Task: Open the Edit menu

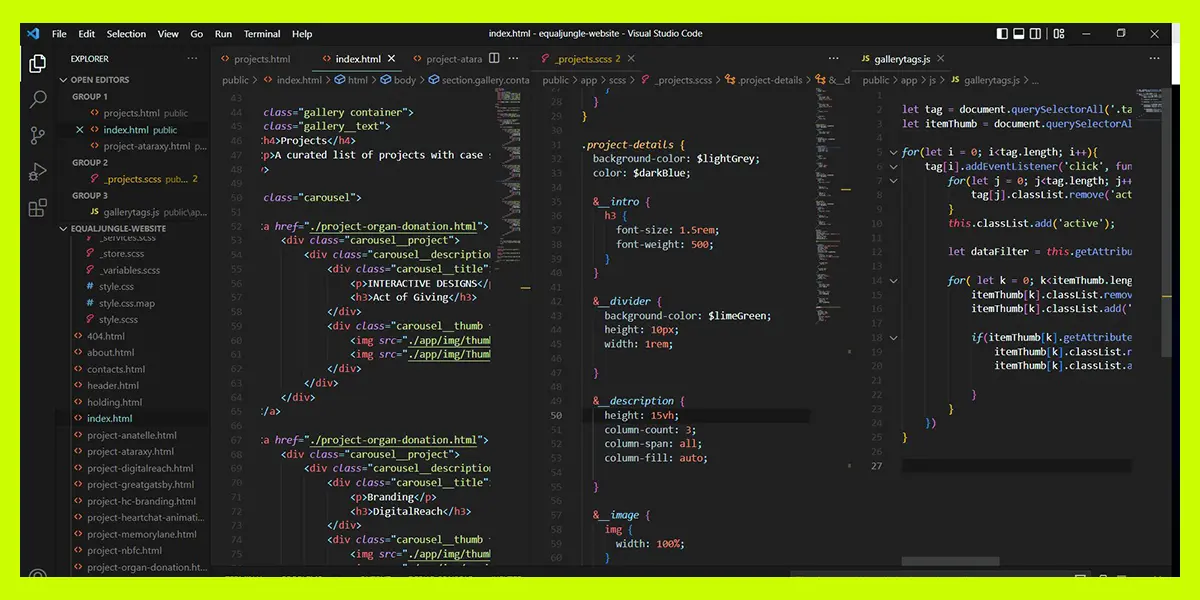Action: pyautogui.click(x=87, y=34)
